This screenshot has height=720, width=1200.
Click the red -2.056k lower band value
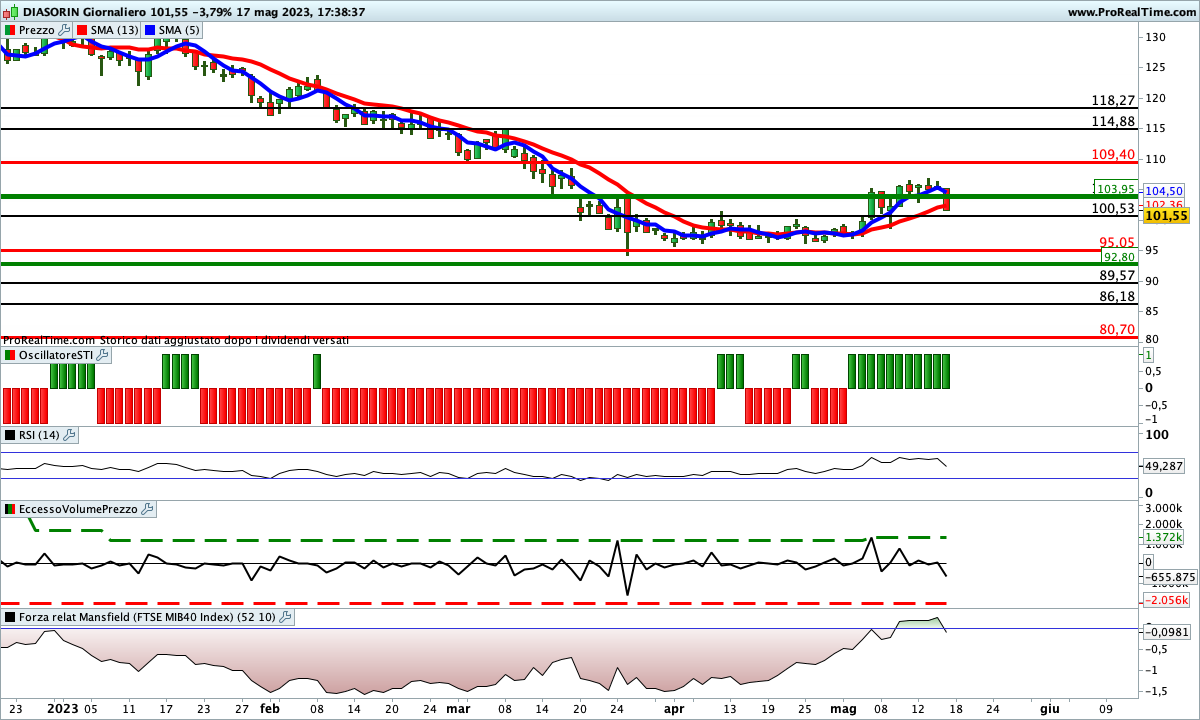click(1167, 600)
